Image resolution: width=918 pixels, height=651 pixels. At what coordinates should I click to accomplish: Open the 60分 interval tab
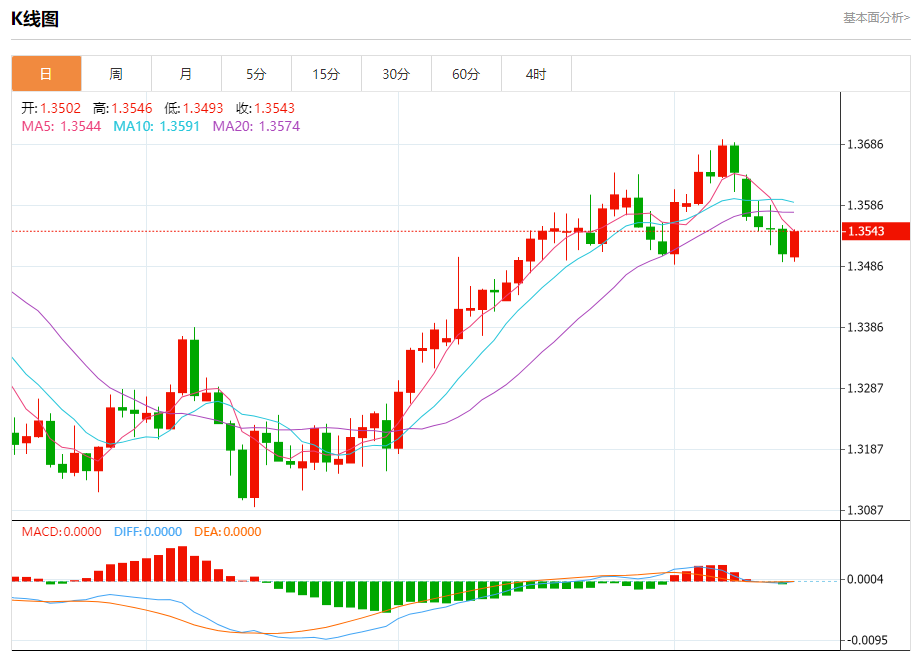coord(466,74)
